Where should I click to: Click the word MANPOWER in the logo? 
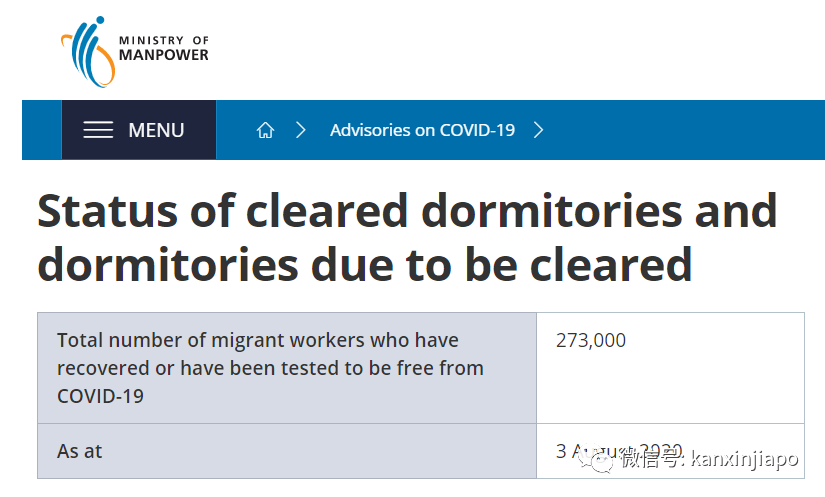coord(163,55)
